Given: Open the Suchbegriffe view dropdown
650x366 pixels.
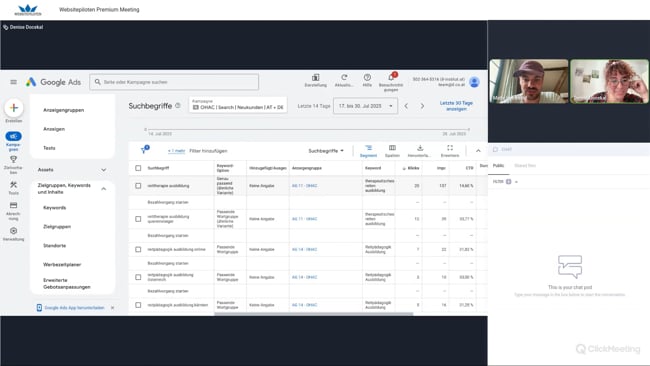Looking at the screenshot, I should [x=326, y=151].
